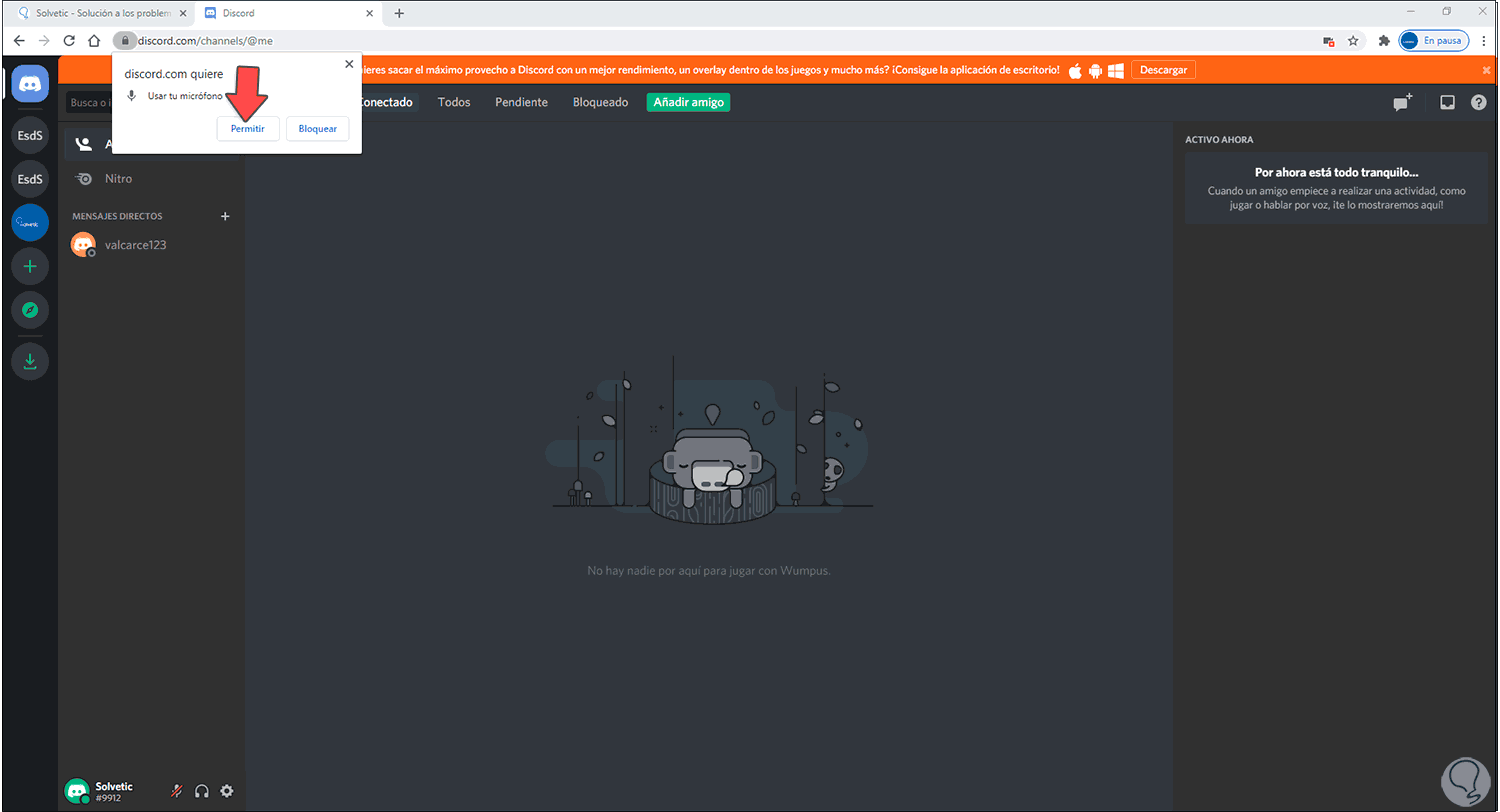The height and width of the screenshot is (812, 1500).
Task: Go back to the previous page
Action: point(18,41)
